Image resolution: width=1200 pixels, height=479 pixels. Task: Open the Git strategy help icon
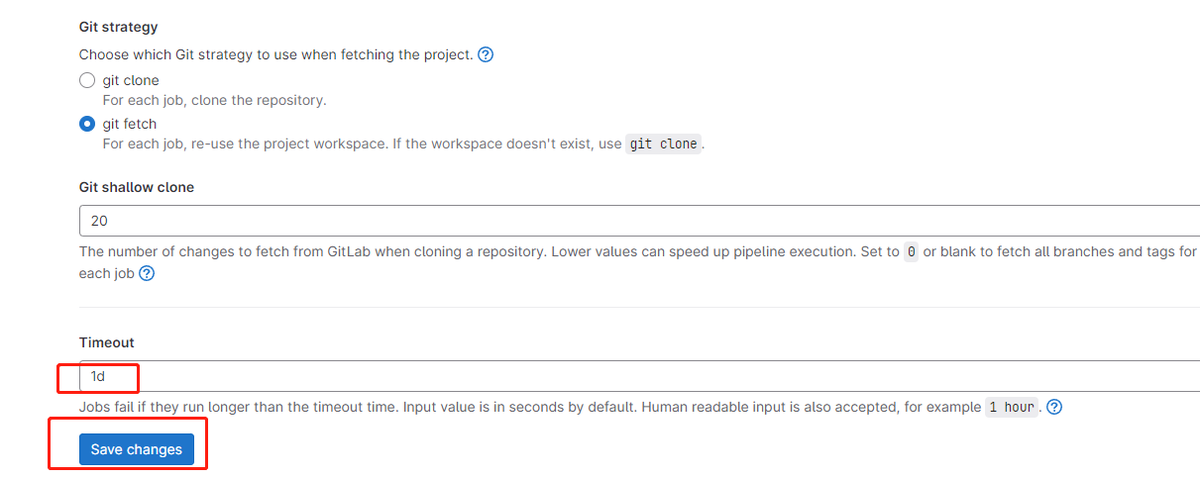(x=486, y=55)
